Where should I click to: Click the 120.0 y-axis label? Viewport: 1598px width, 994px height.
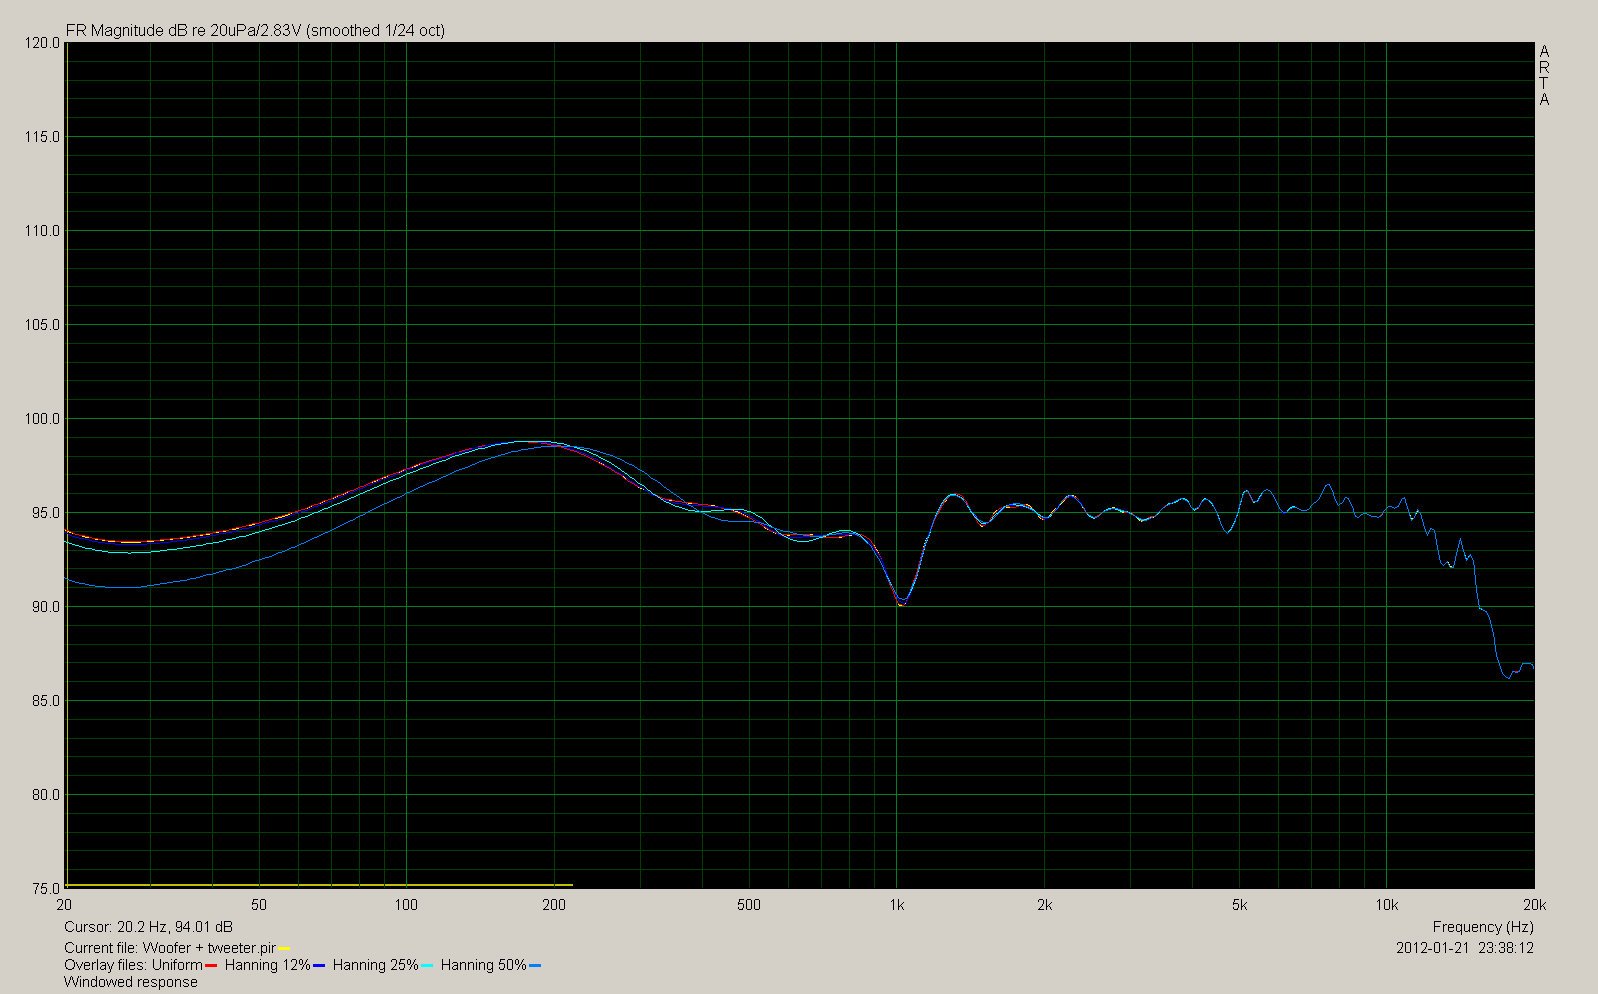coord(42,43)
